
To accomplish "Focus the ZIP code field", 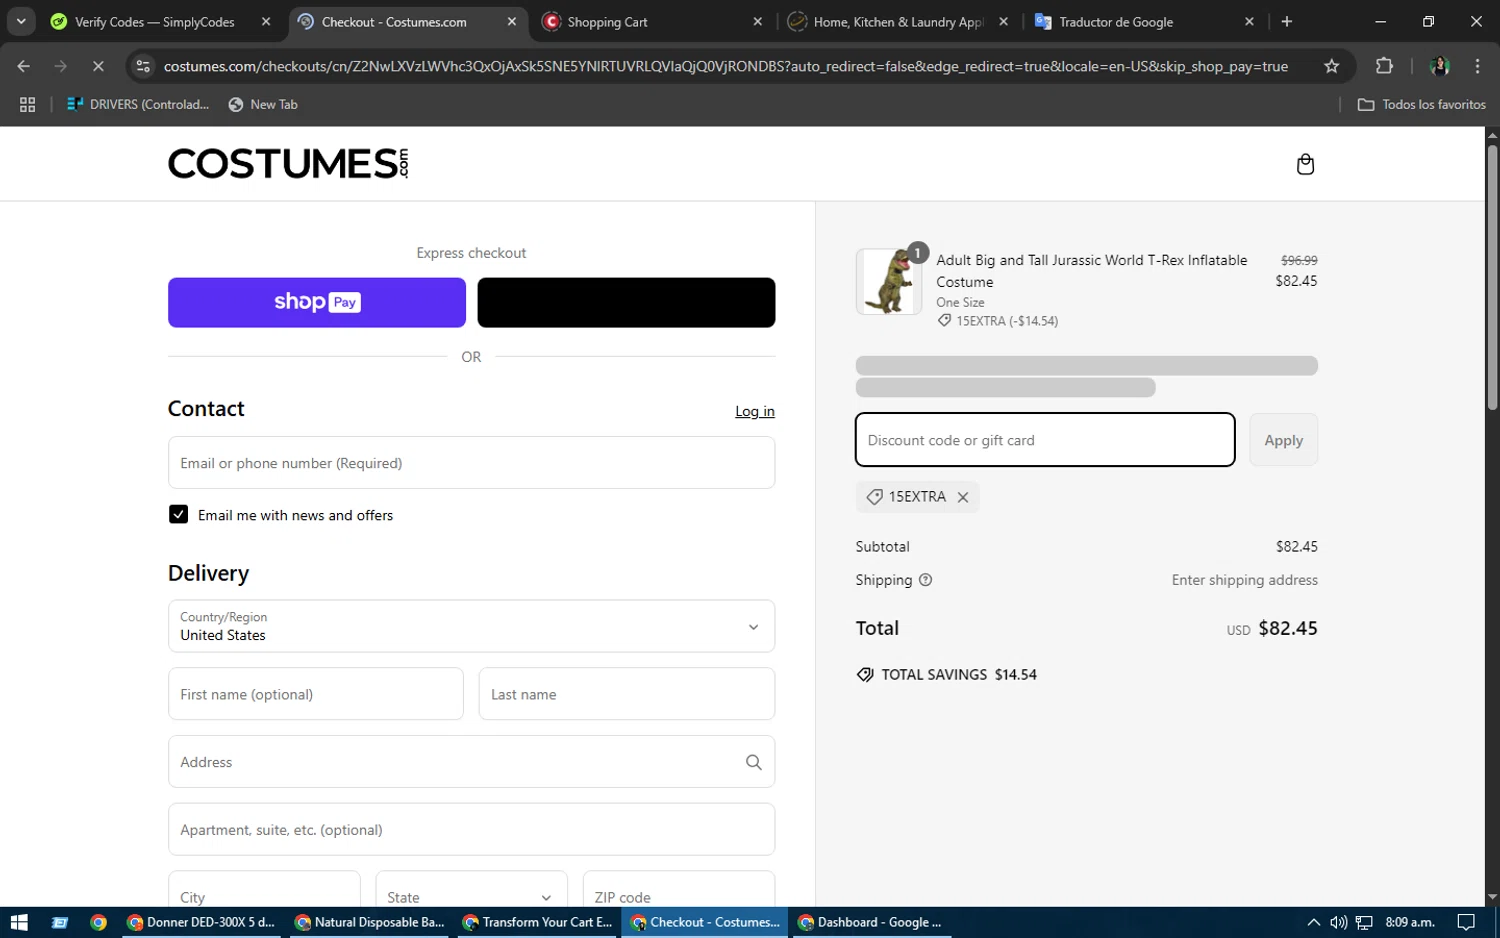I will tap(679, 890).
